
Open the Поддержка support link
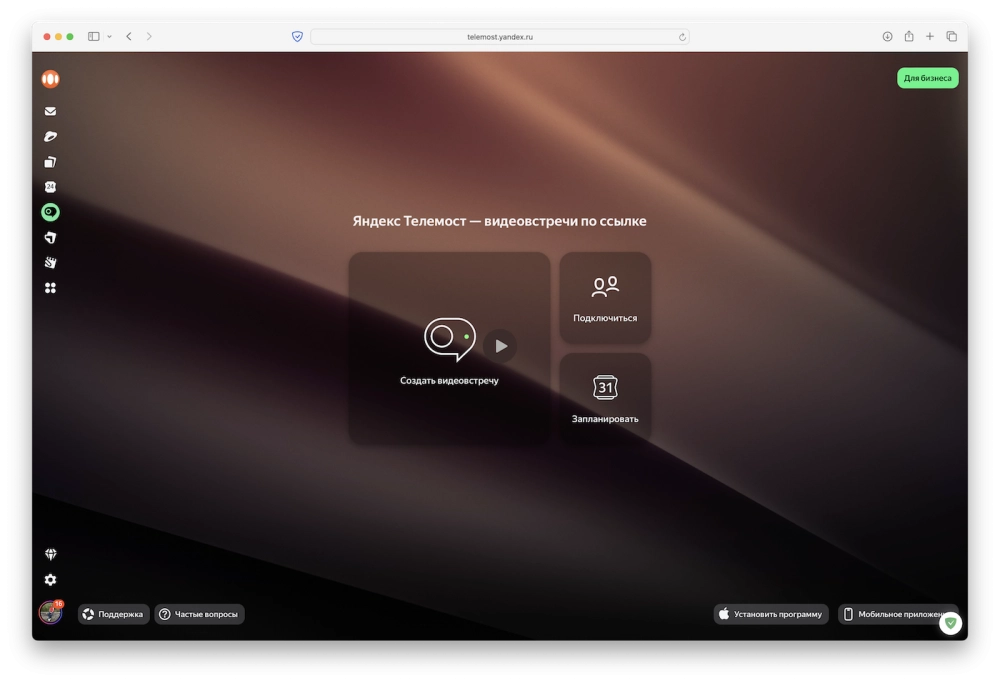pyautogui.click(x=114, y=614)
